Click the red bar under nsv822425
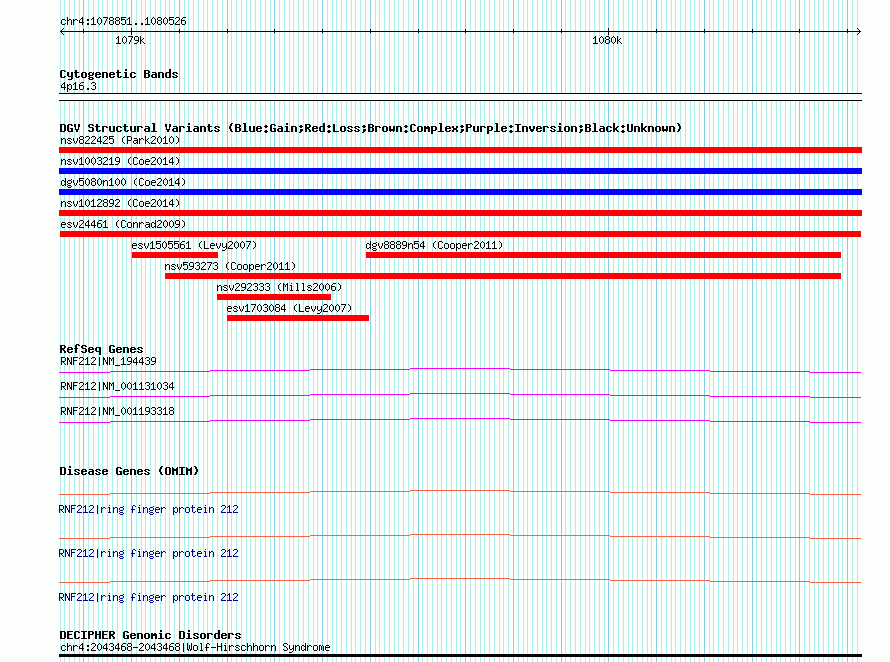Image resolution: width=890 pixels, height=662 pixels. (460, 150)
